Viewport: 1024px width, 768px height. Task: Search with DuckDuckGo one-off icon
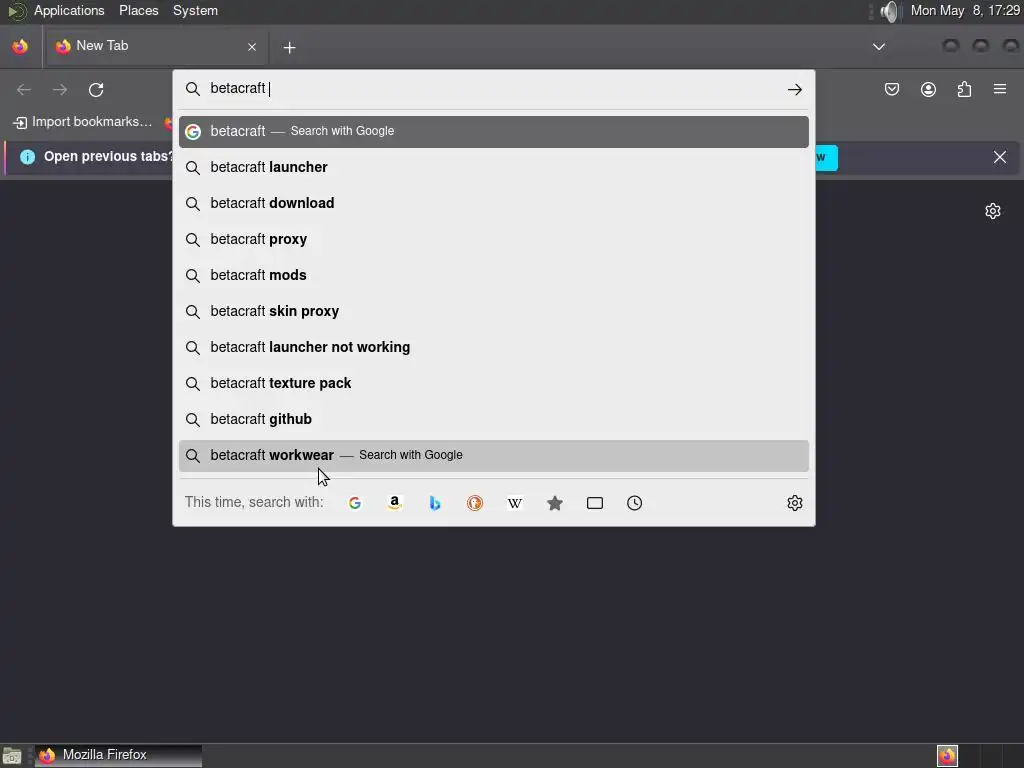pyautogui.click(x=475, y=503)
